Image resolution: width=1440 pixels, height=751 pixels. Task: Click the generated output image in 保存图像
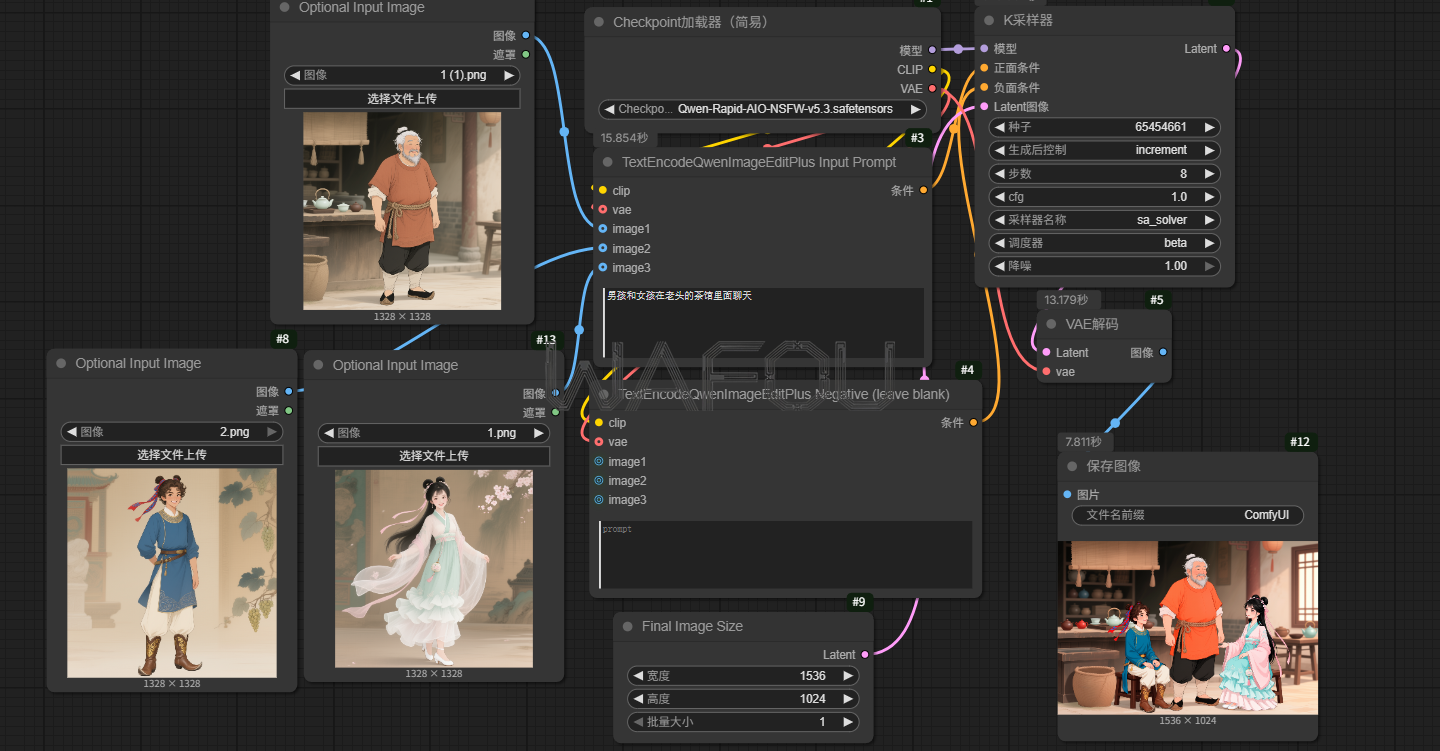(x=1187, y=627)
